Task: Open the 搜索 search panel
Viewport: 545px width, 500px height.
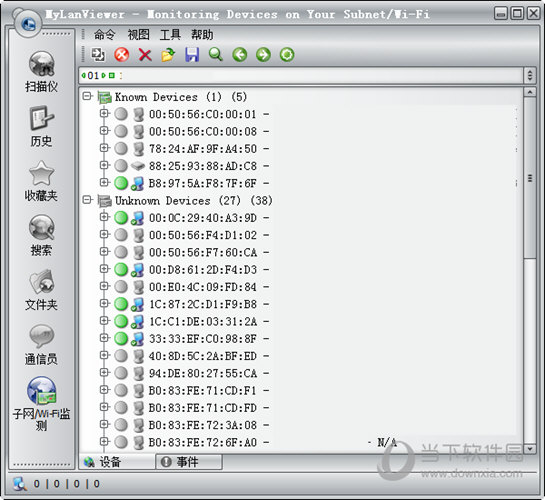Action: click(x=41, y=236)
